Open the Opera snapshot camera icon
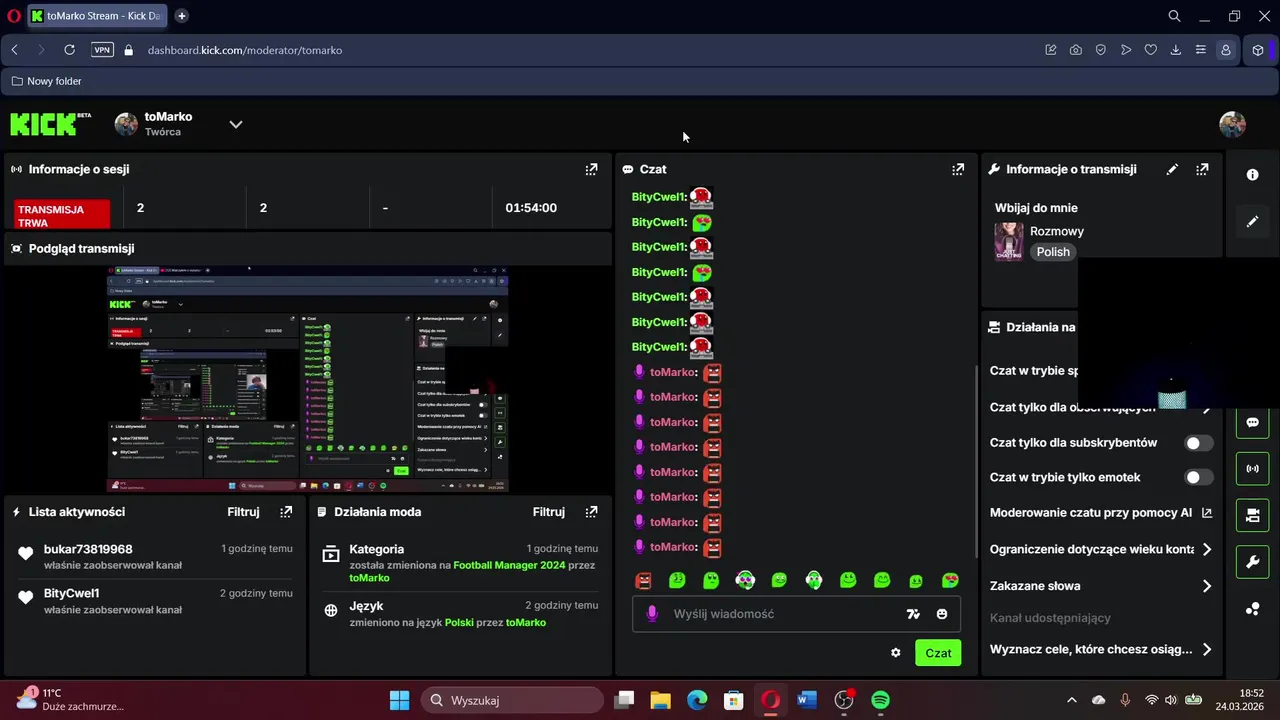 pyautogui.click(x=1075, y=50)
